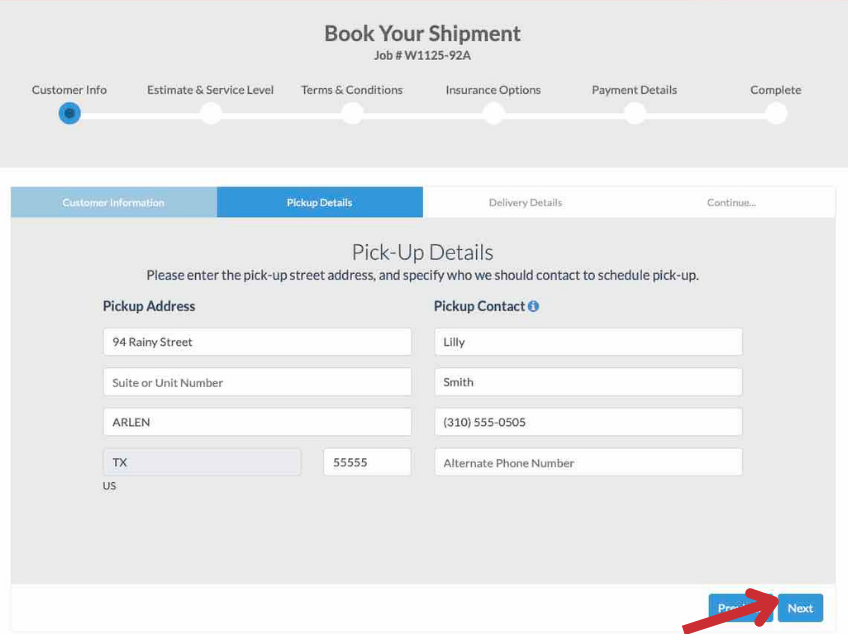Click the Estimate & Service Level step circle

210,113
